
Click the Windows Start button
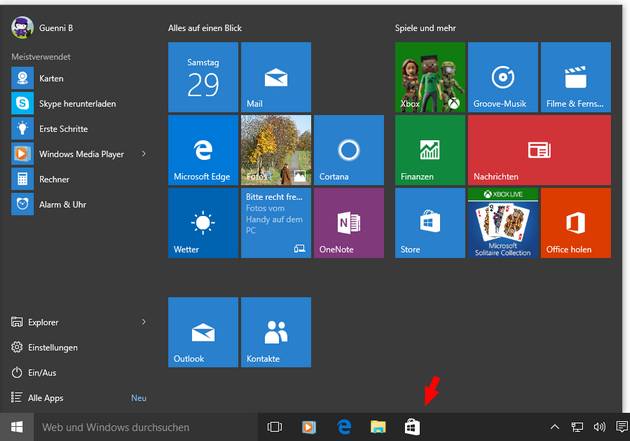(17, 427)
